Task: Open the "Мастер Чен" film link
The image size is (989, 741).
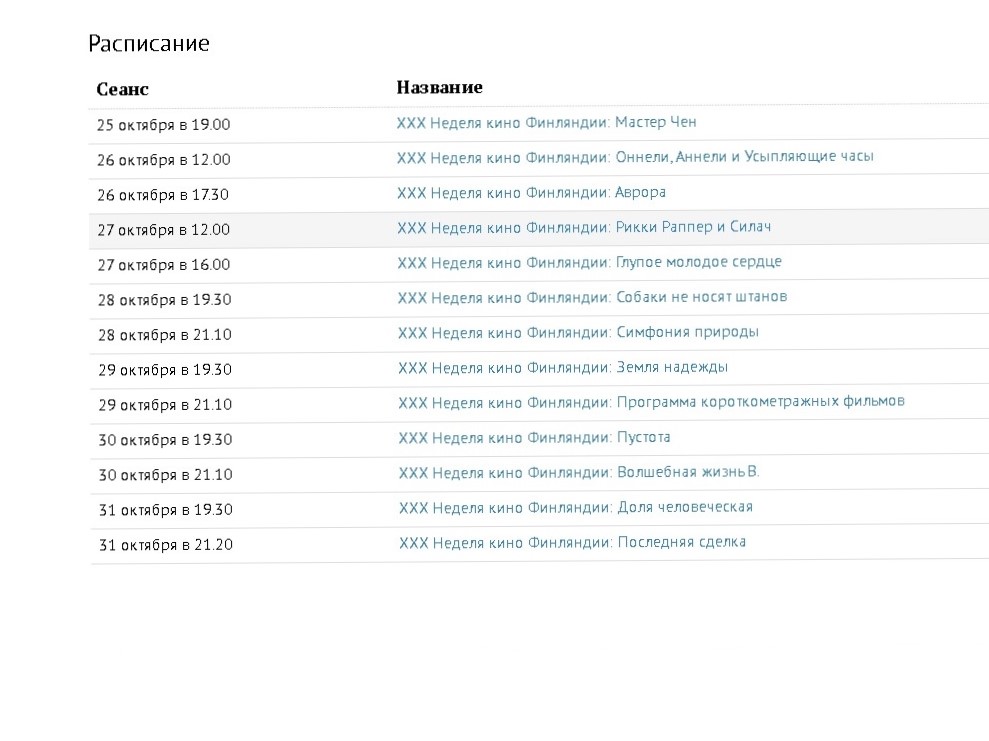Action: click(546, 123)
